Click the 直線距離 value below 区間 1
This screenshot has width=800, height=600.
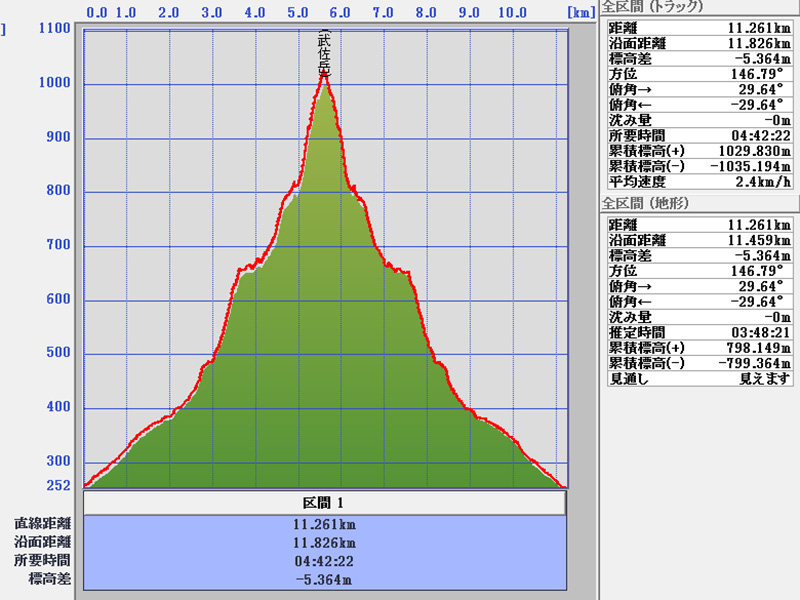coord(324,524)
